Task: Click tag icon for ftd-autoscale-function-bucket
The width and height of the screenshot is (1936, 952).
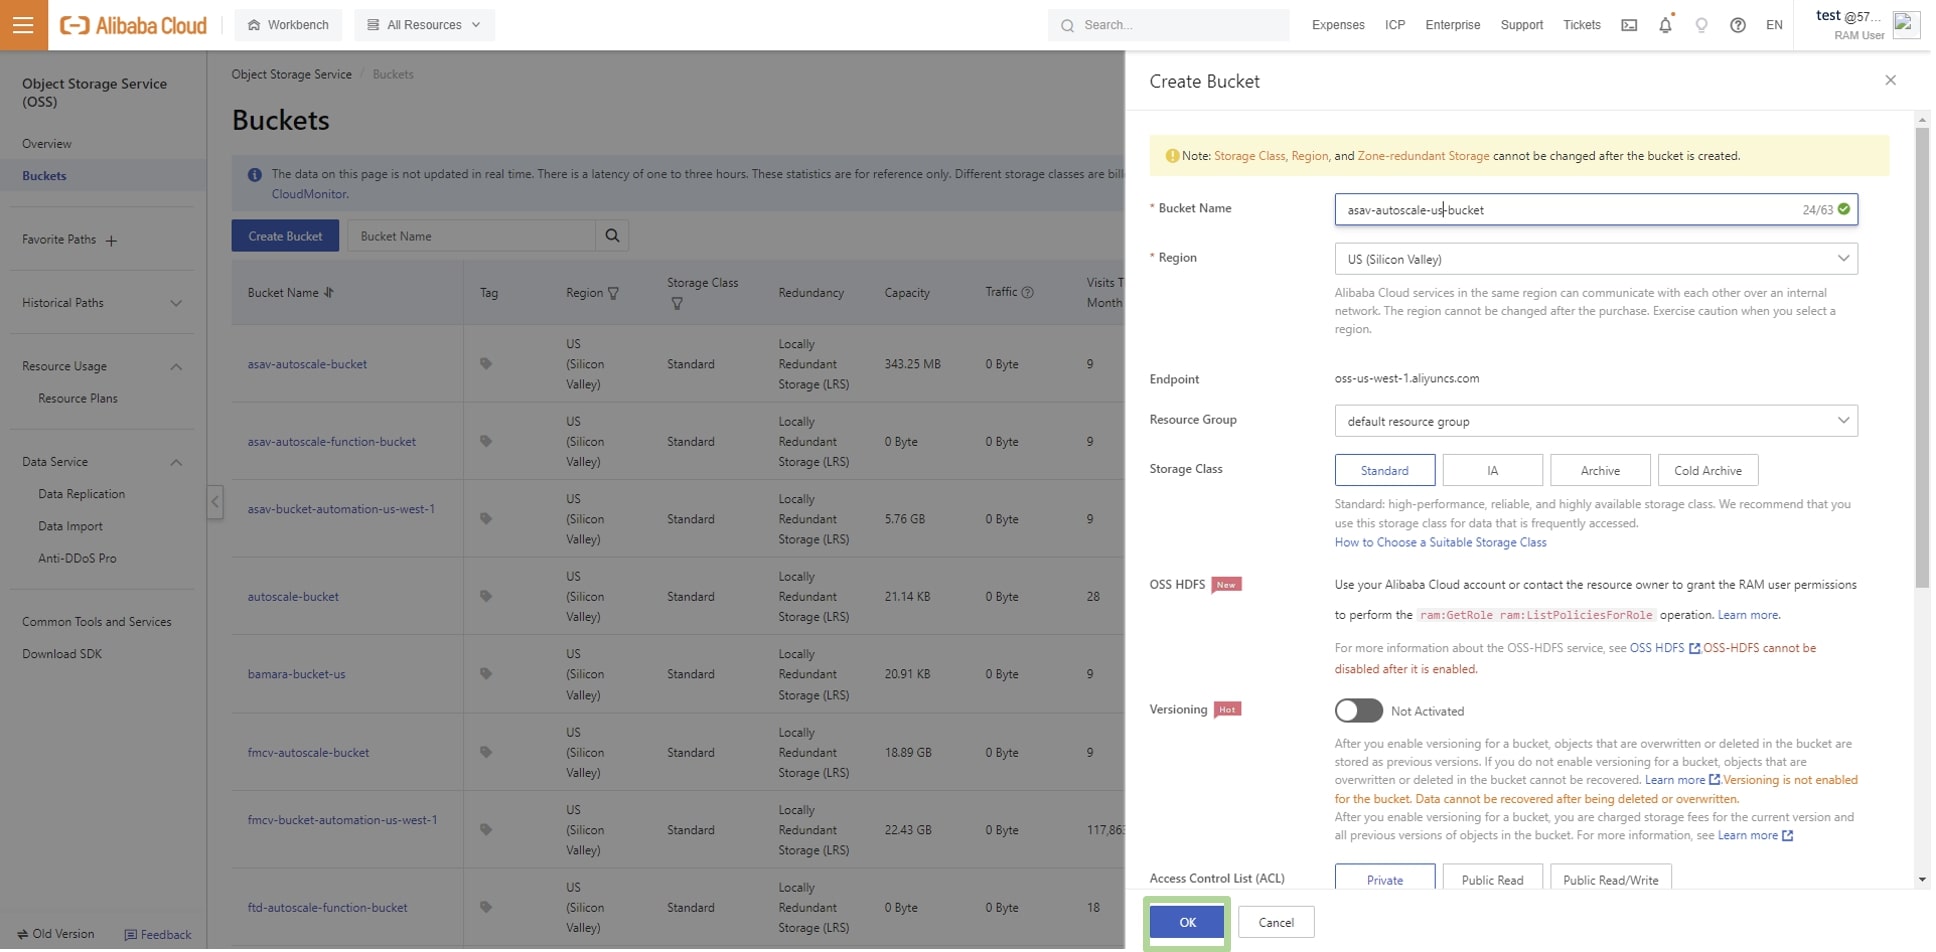Action: (486, 907)
